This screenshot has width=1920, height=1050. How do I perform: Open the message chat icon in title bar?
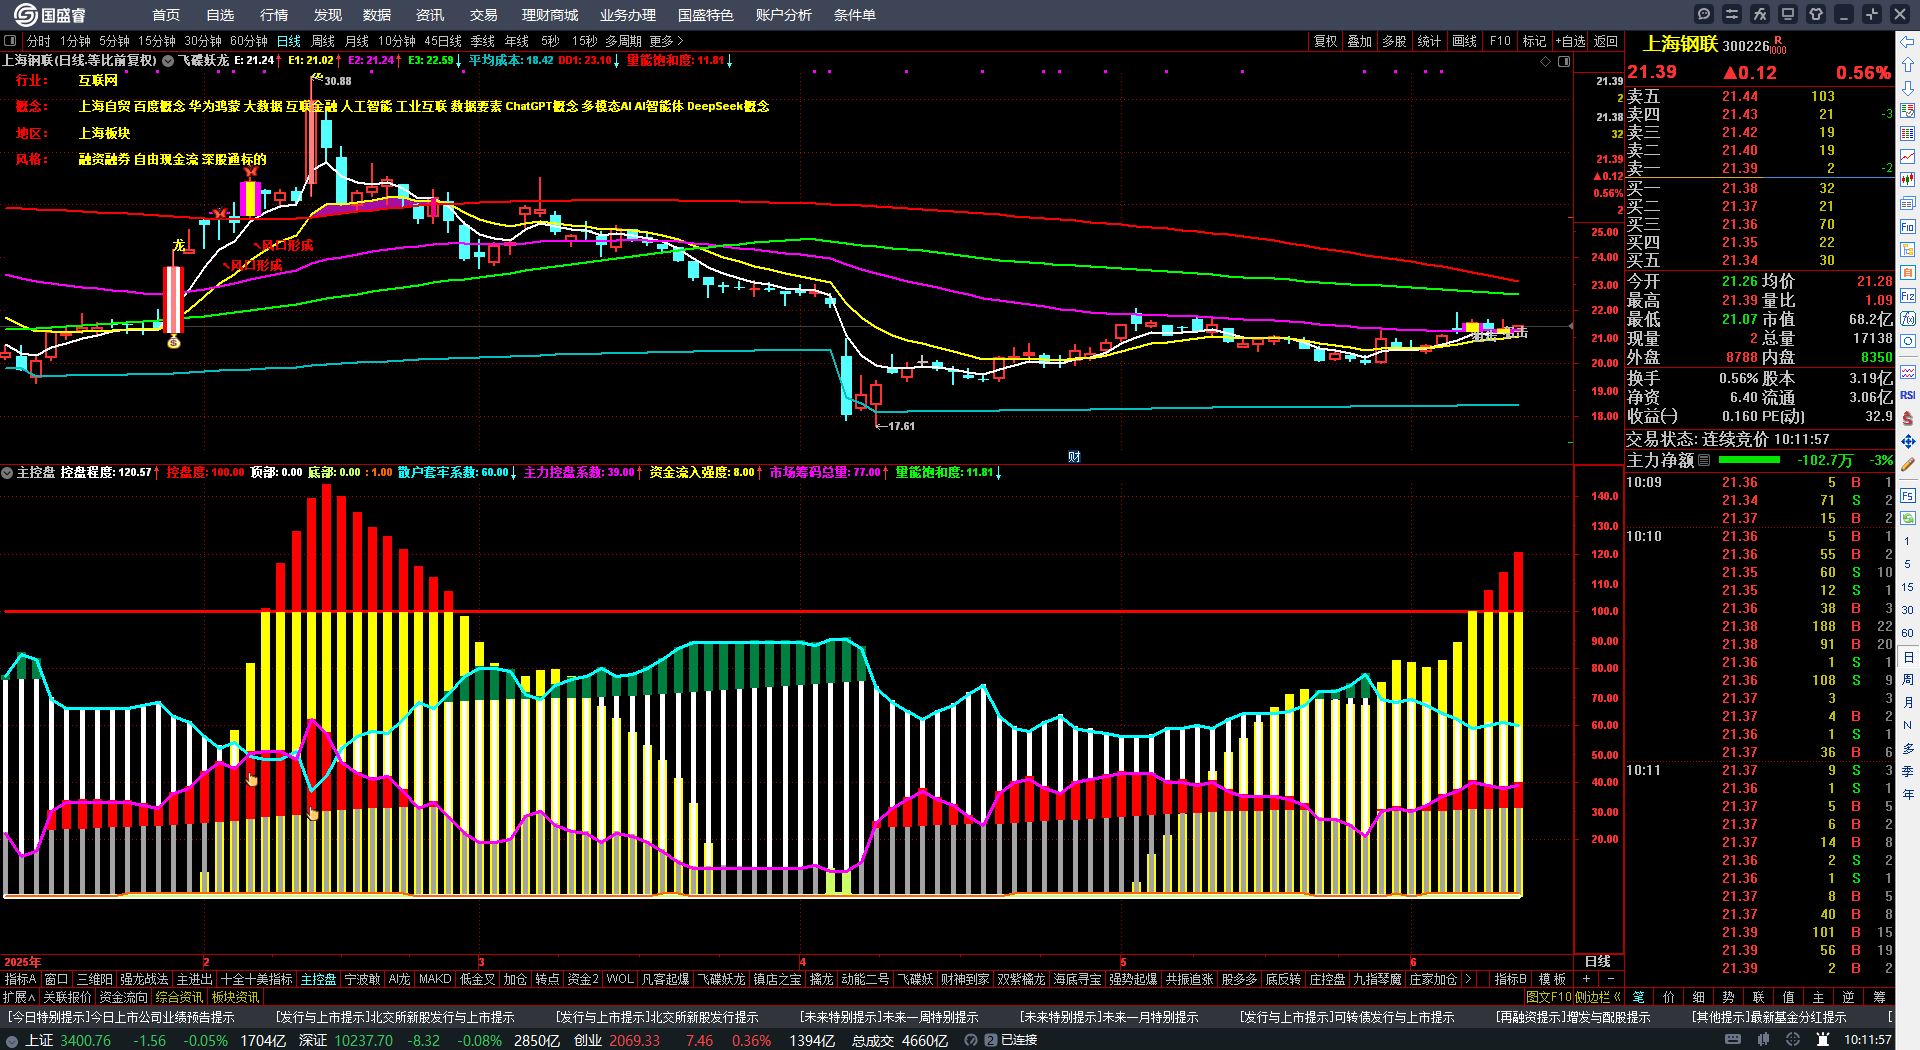pos(1704,14)
